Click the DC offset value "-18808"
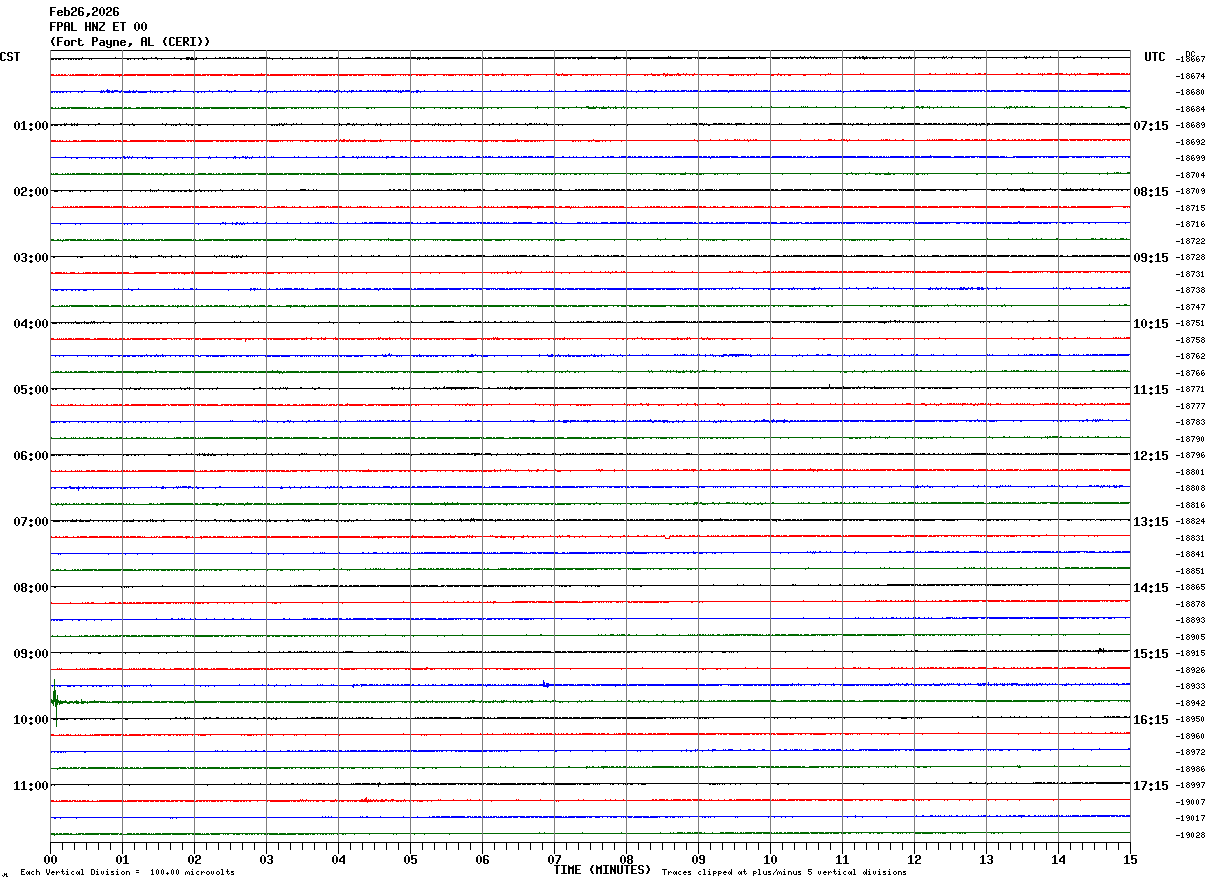This screenshot has width=1210, height=886. point(1190,489)
